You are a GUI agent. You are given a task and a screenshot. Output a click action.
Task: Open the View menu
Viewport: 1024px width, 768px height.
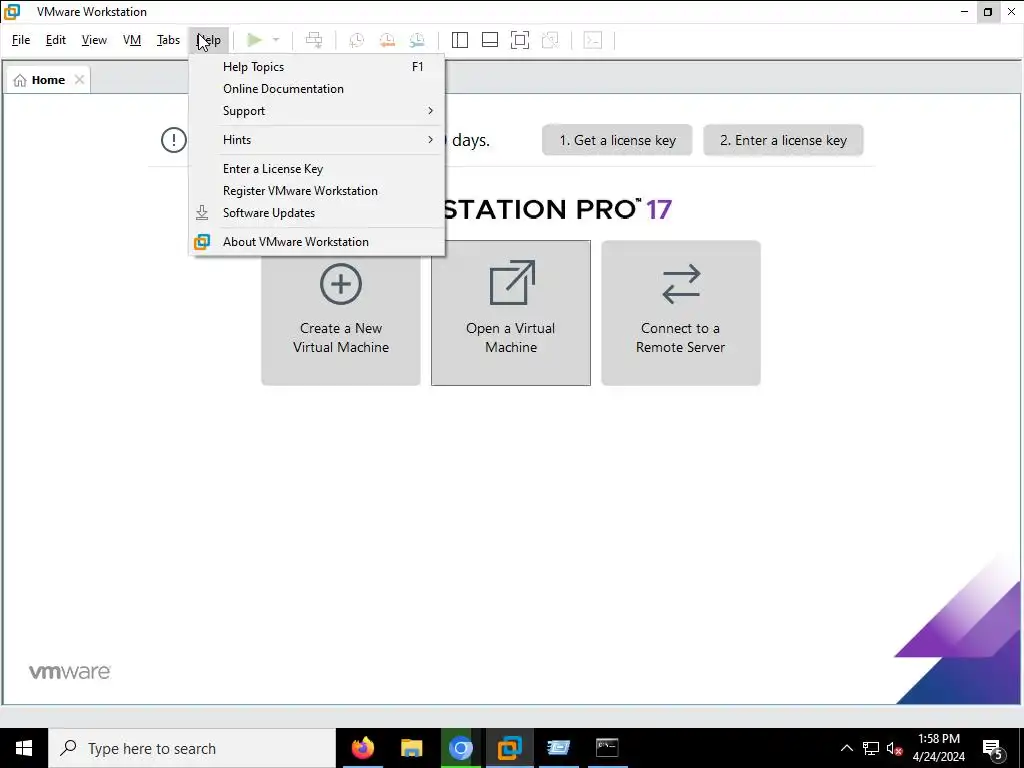pyautogui.click(x=94, y=40)
